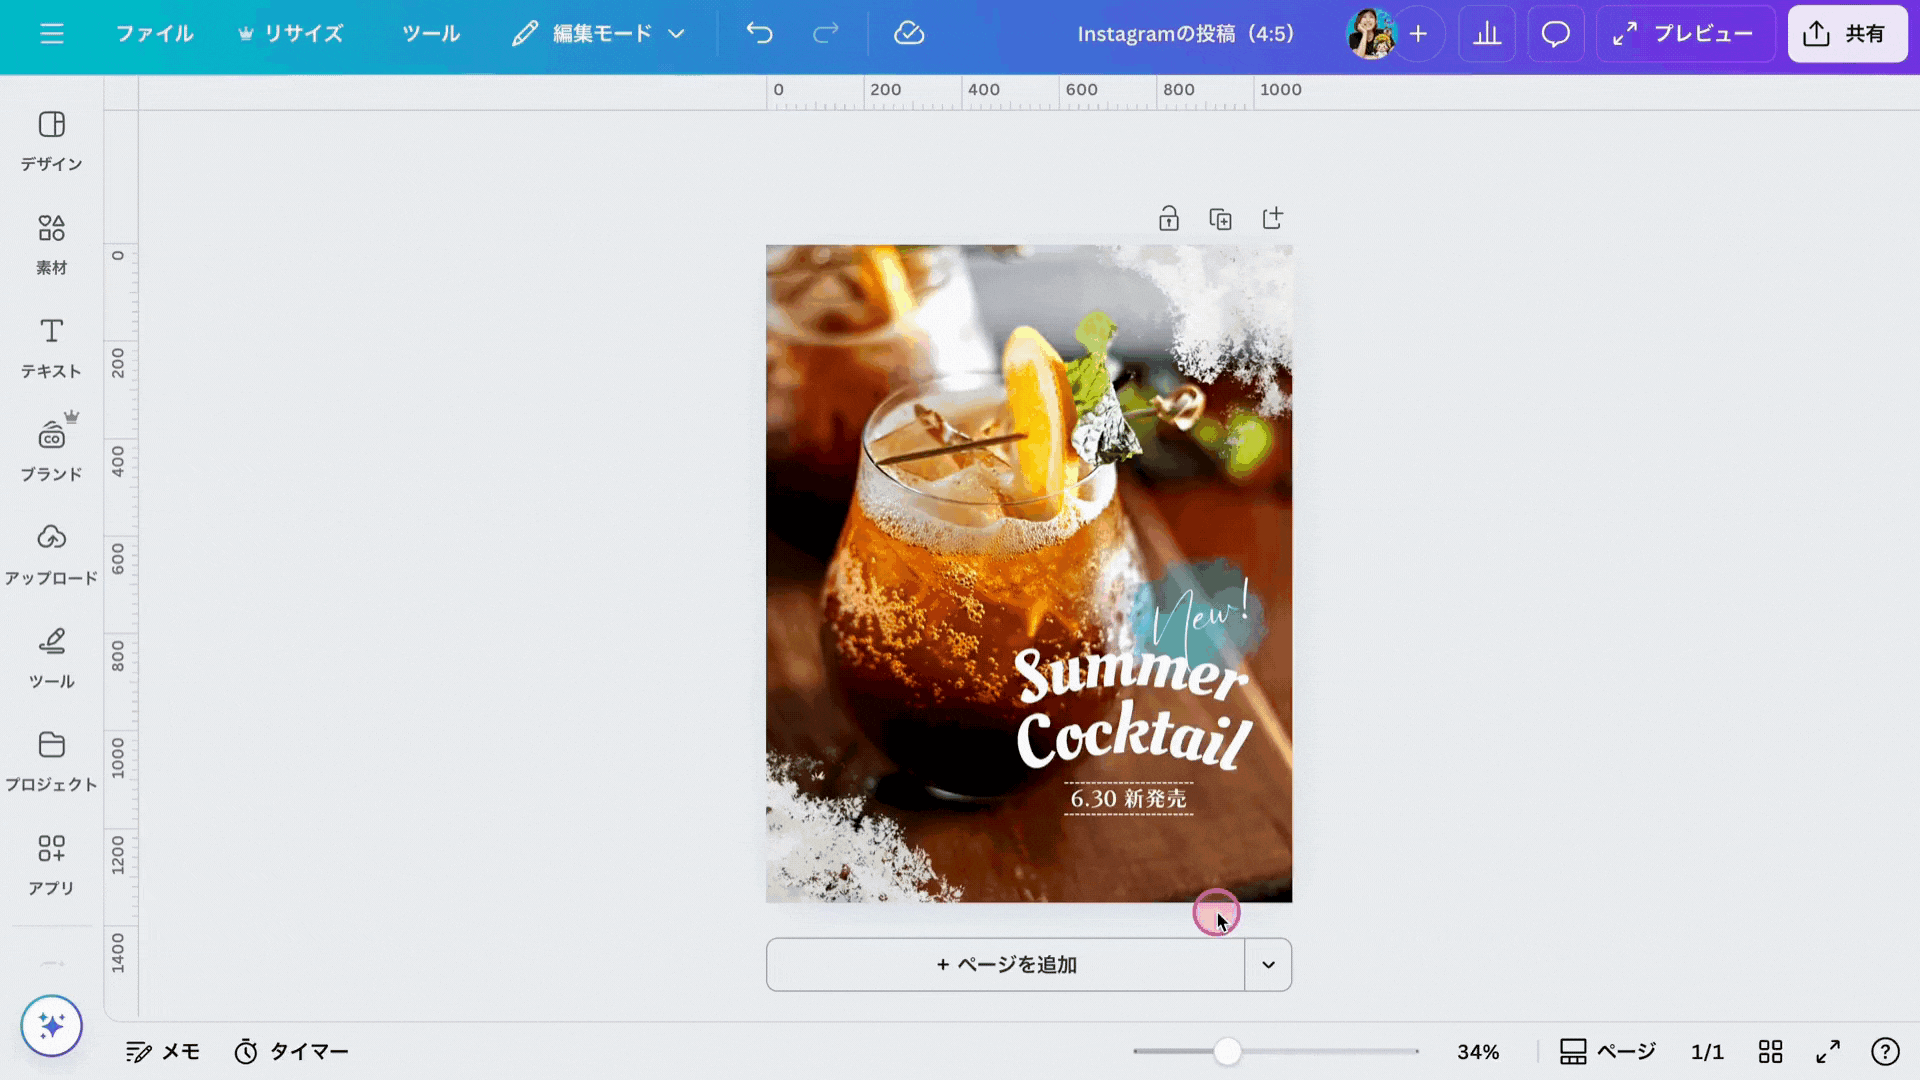Open the リサイズ menu
Viewport: 1920px width, 1080px height.
pyautogui.click(x=291, y=34)
